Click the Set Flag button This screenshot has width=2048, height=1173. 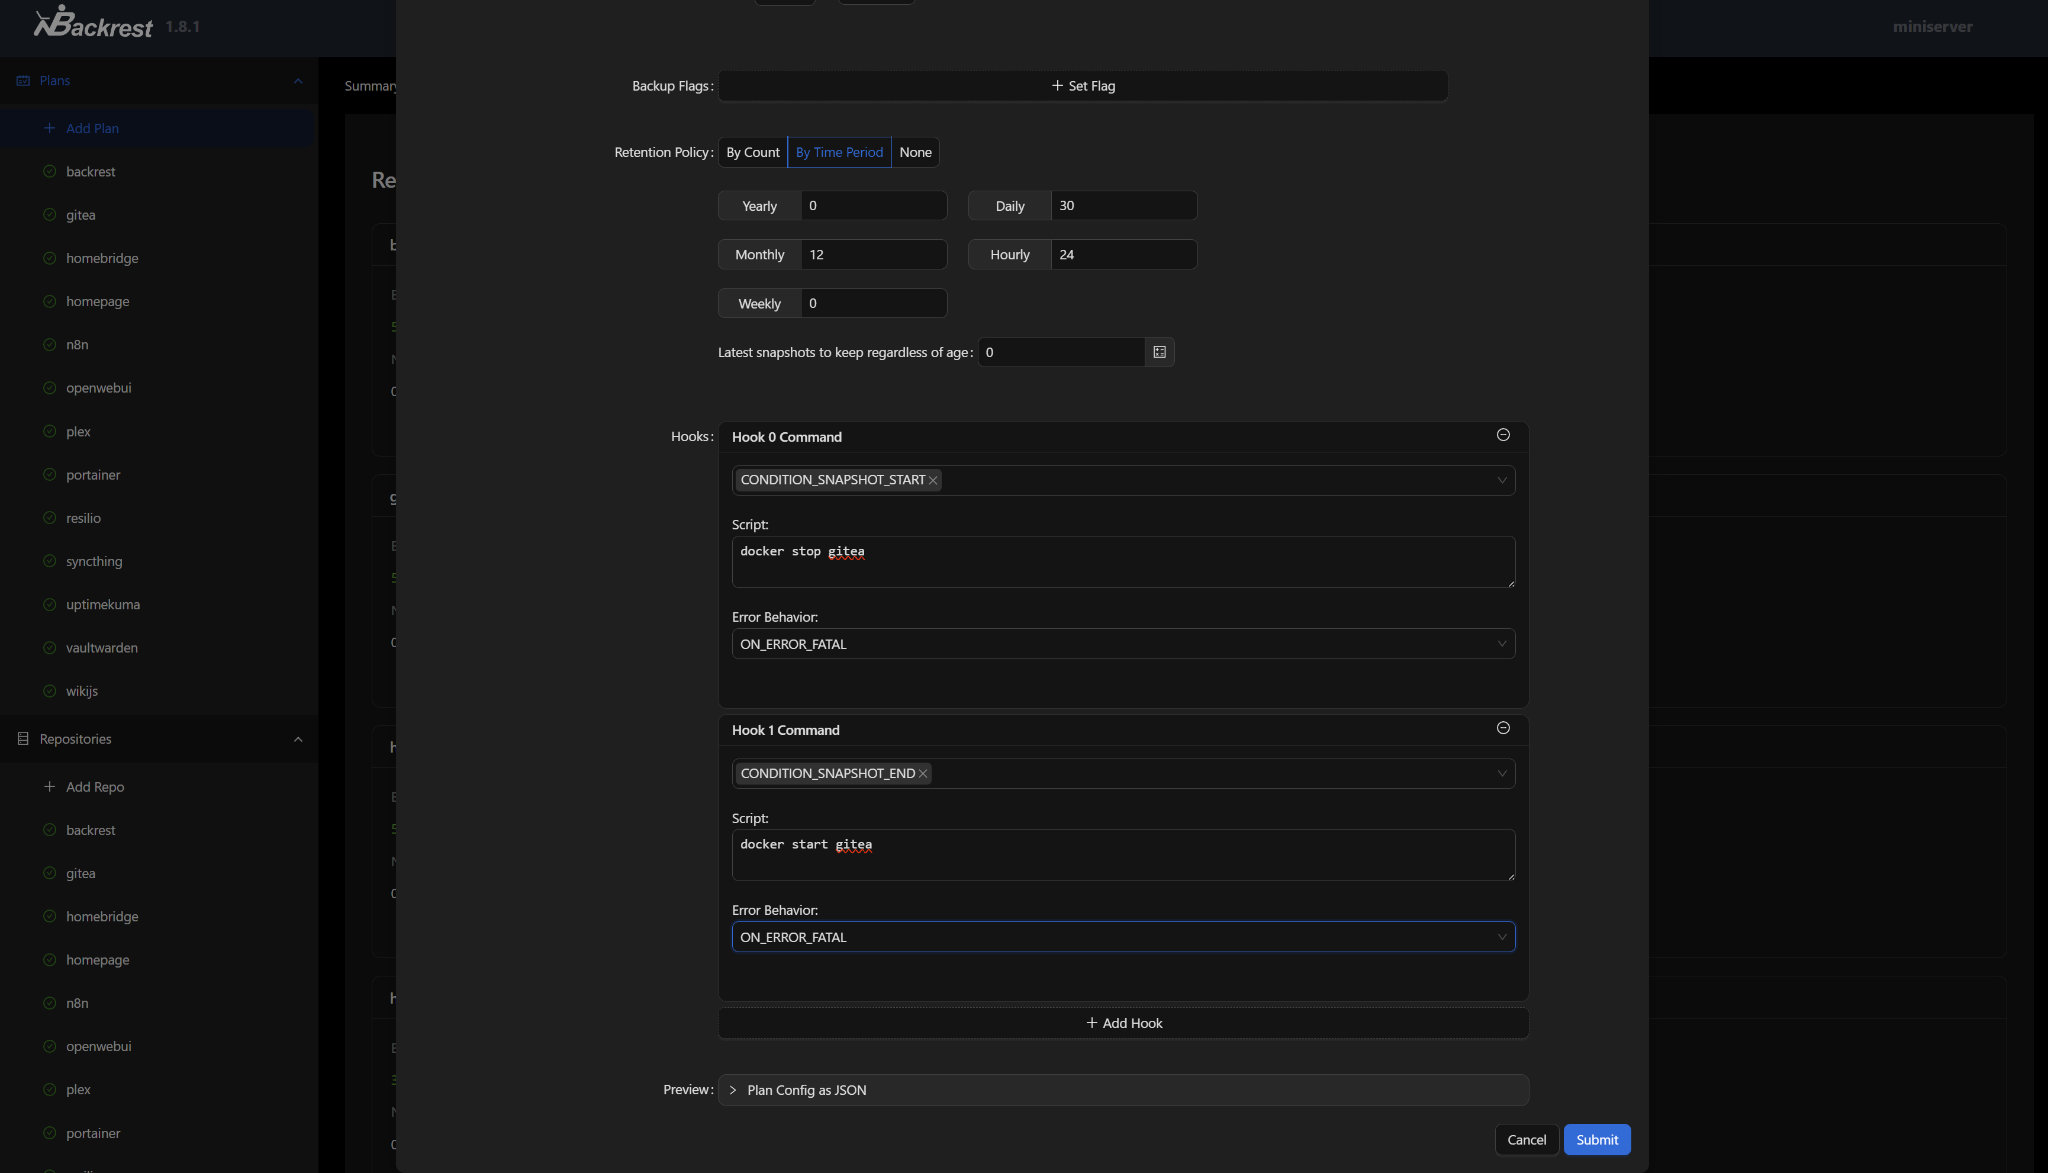[x=1083, y=86]
